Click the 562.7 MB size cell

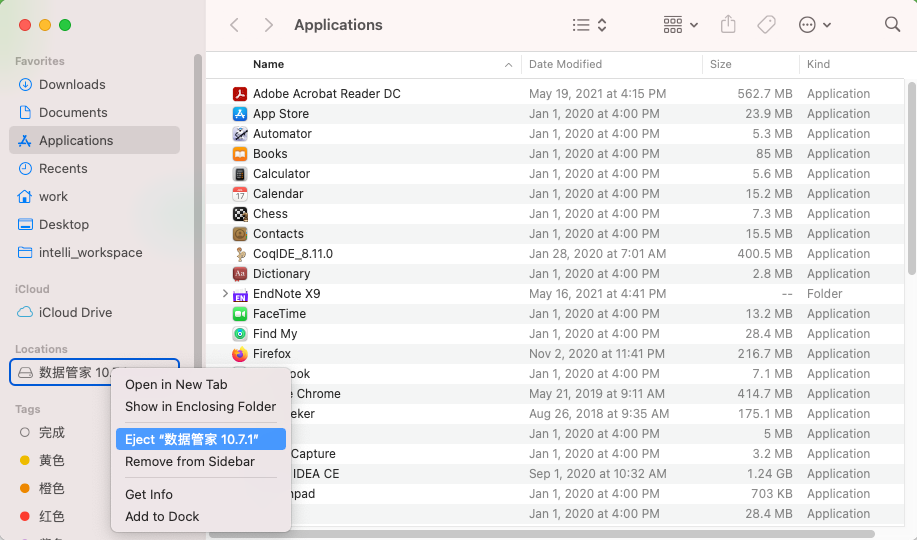click(x=765, y=94)
